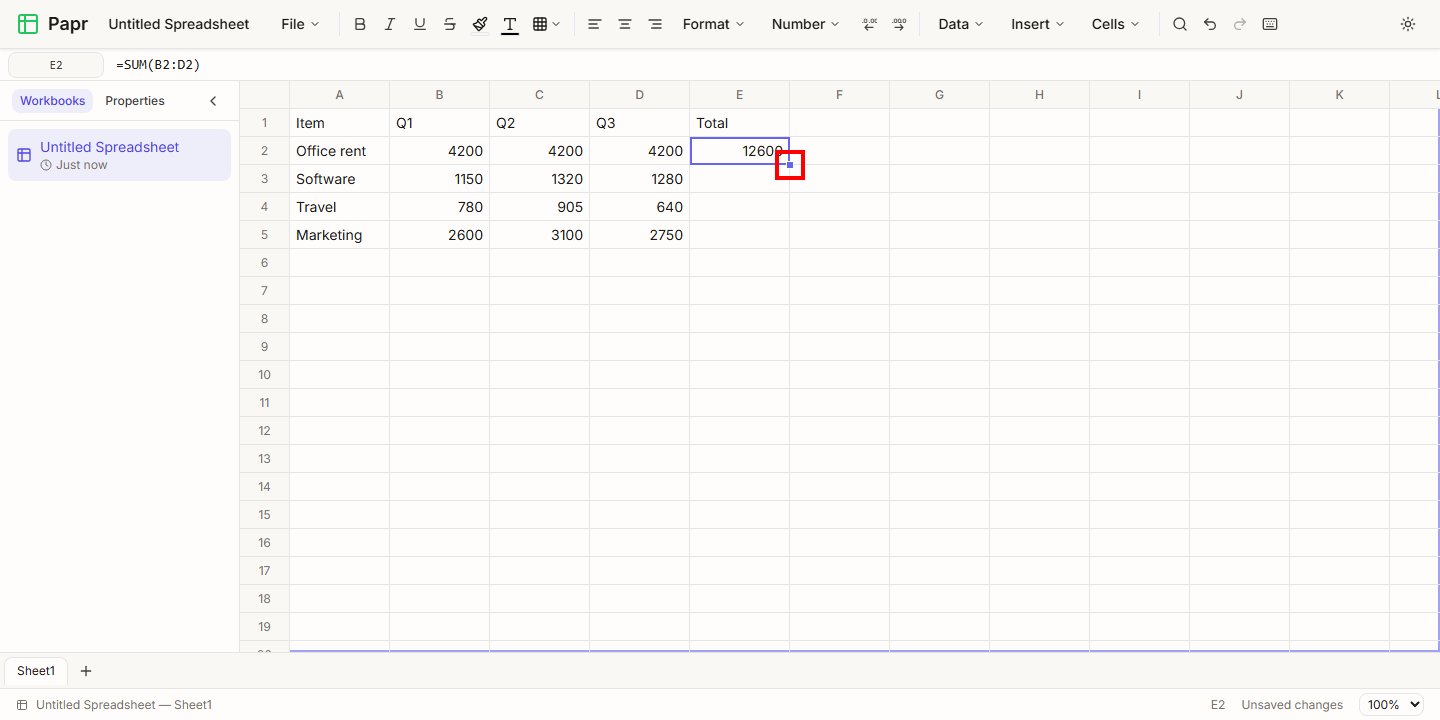Add a new sheet with plus button

click(86, 671)
